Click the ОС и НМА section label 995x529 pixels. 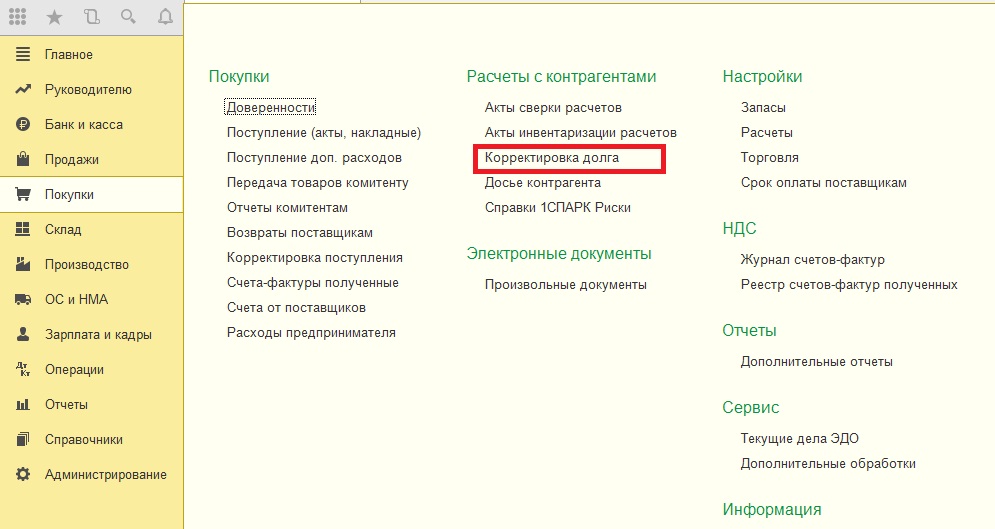(76, 299)
